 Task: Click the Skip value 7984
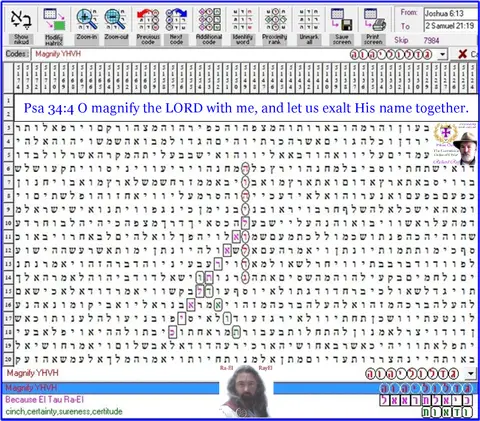431,41
